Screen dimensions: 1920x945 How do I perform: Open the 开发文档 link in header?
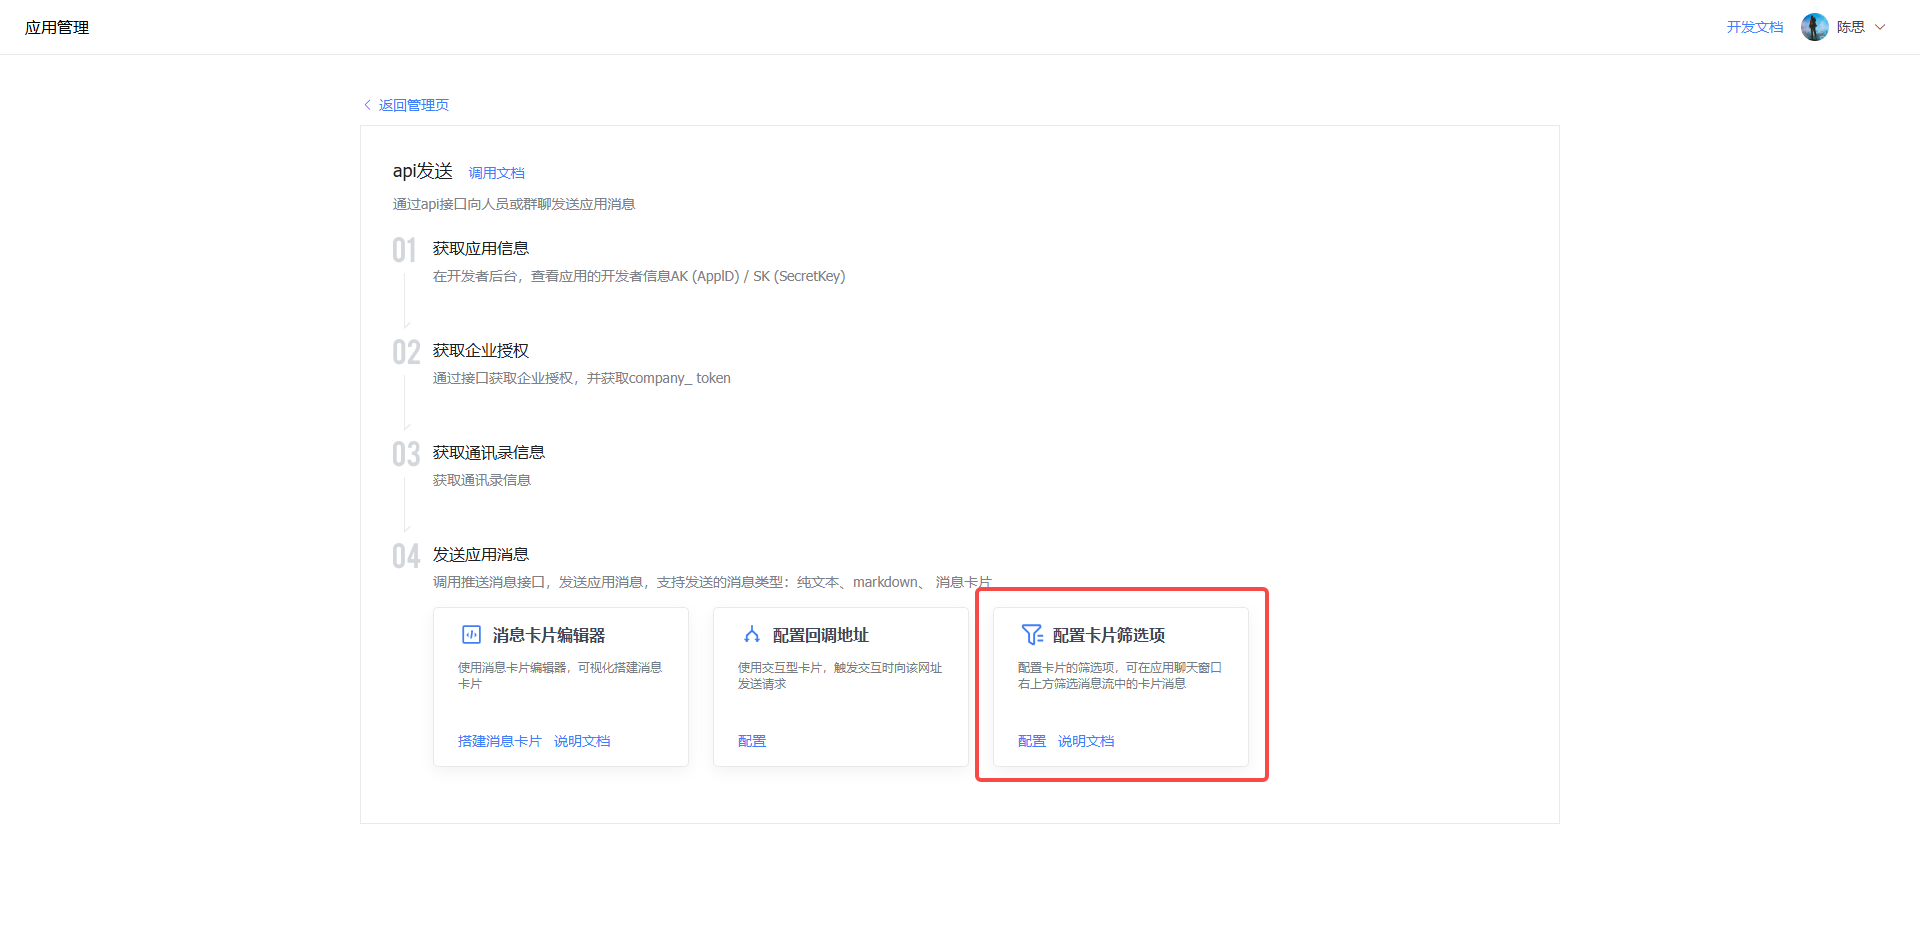[x=1754, y=27]
